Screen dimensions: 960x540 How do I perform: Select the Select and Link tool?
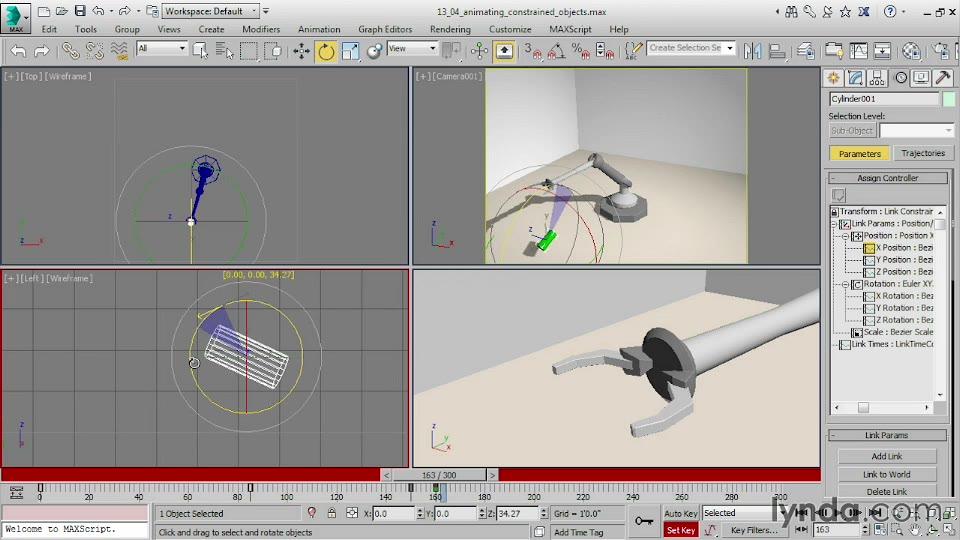pos(71,51)
